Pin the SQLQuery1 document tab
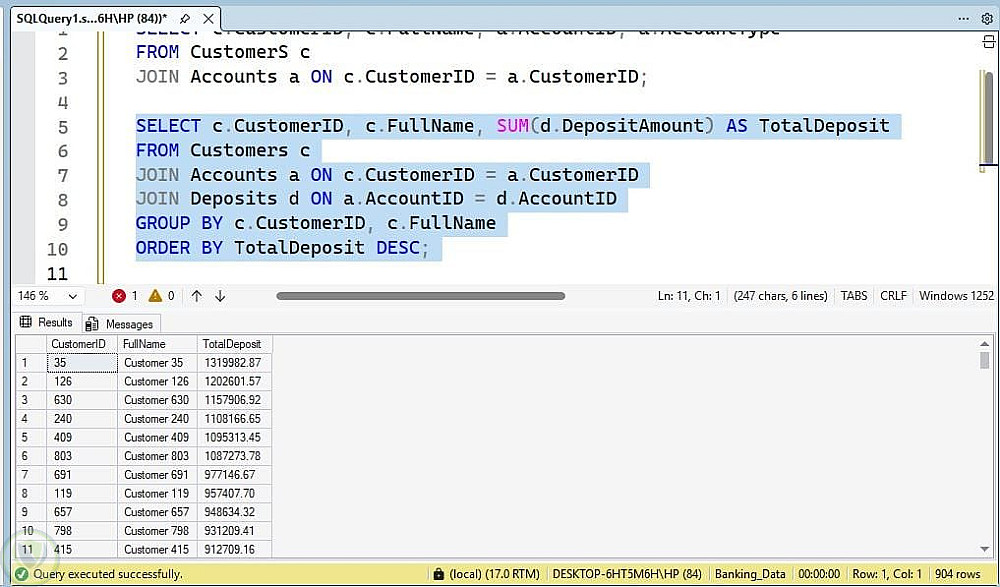The image size is (1000, 587). coord(185,18)
